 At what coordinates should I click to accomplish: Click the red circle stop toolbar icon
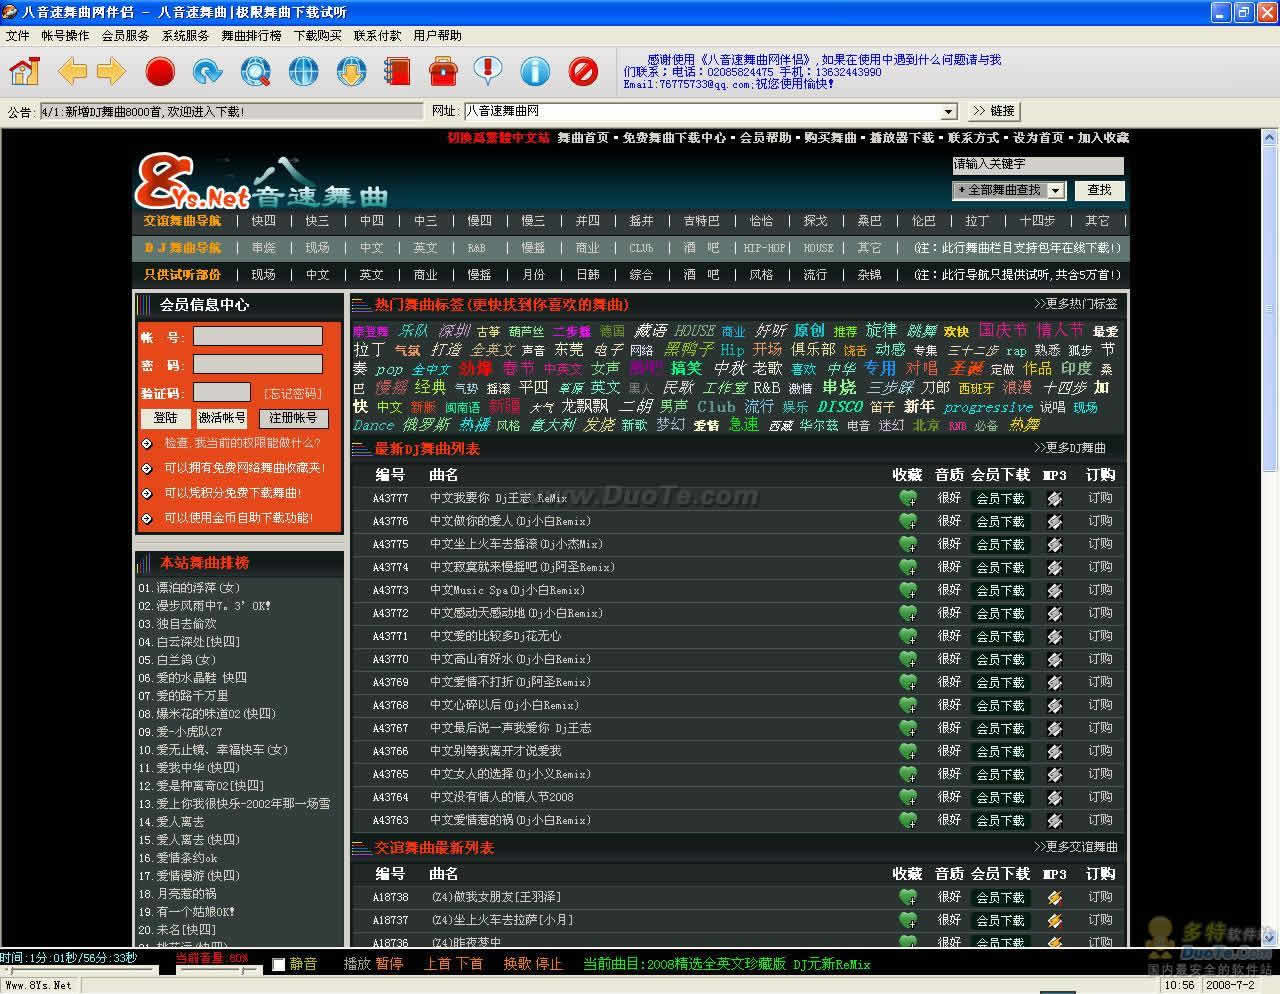(x=159, y=71)
